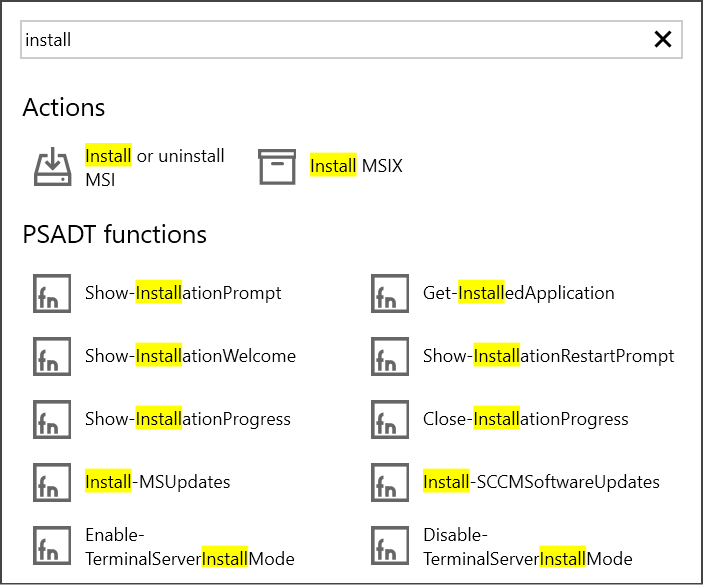Pick Show-InstallationWelcome function name
This screenshot has height=585, width=704.
point(190,356)
